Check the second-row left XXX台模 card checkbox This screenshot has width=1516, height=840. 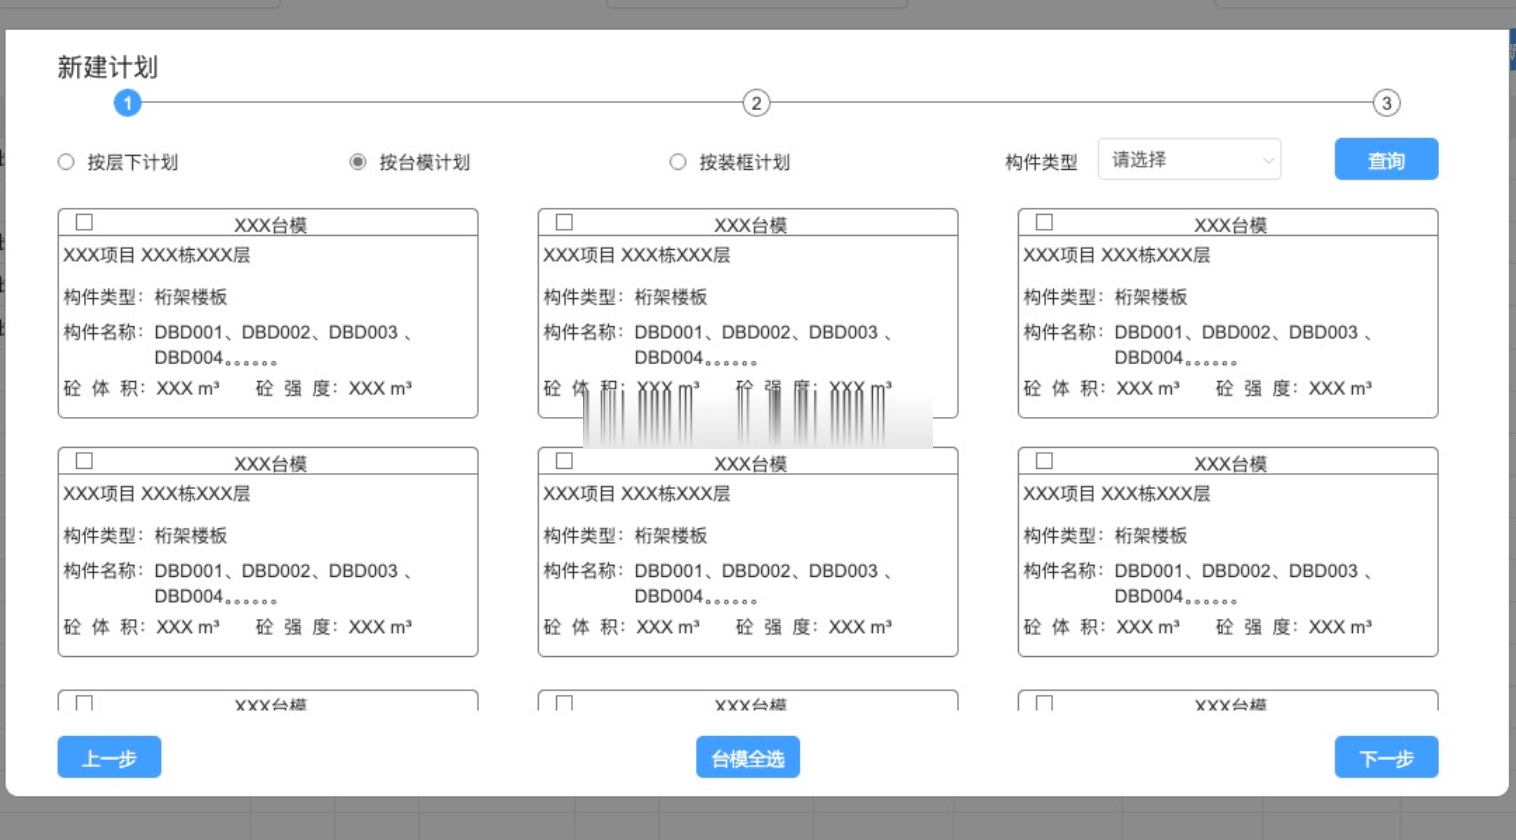[x=84, y=461]
